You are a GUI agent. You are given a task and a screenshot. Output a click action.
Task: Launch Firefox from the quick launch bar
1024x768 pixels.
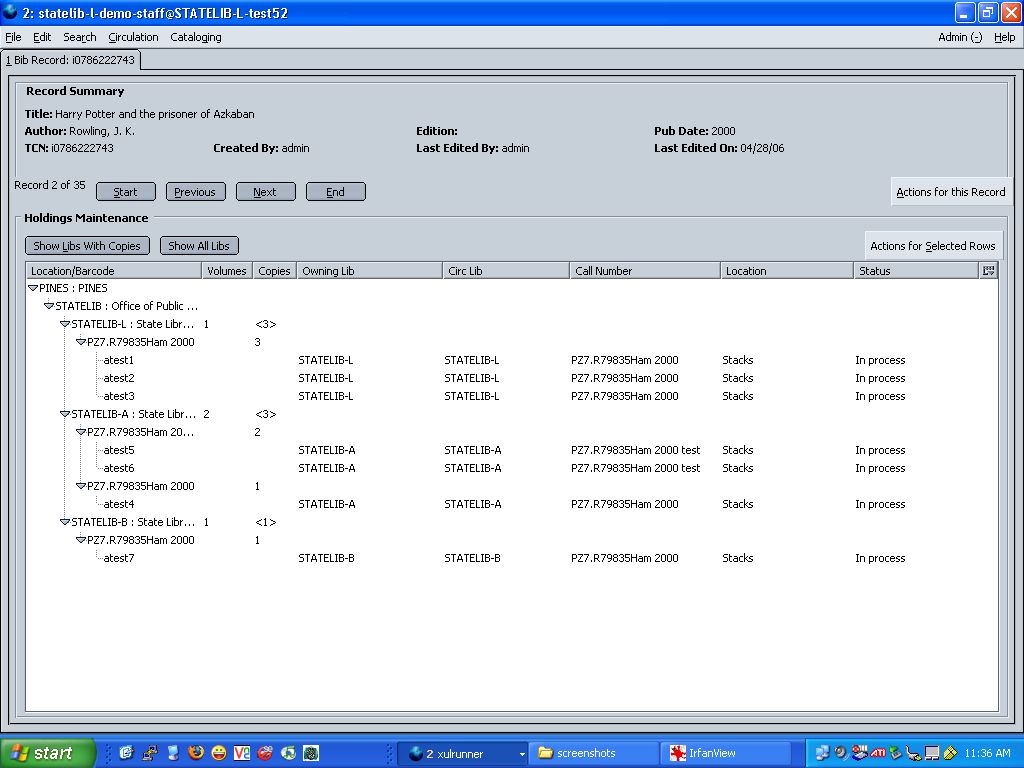click(x=195, y=752)
